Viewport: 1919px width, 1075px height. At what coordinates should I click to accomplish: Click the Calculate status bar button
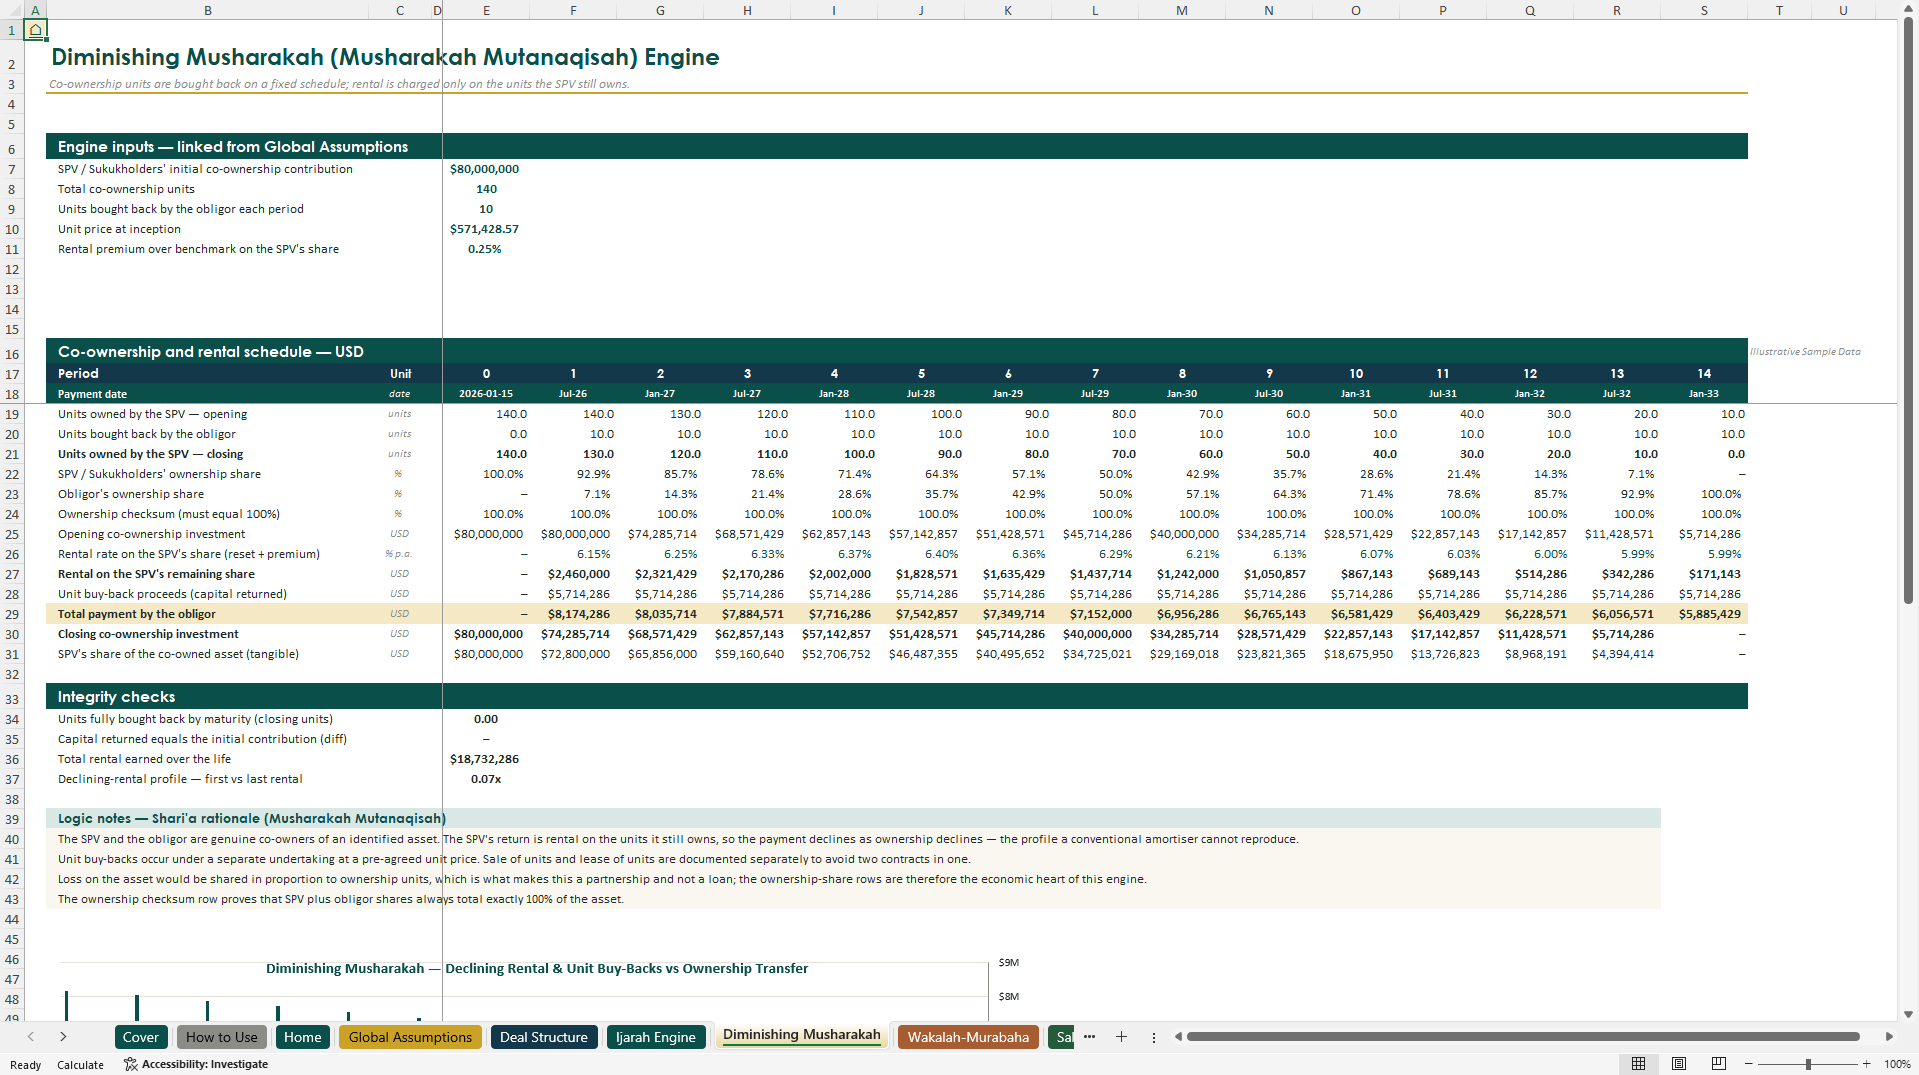(x=80, y=1065)
